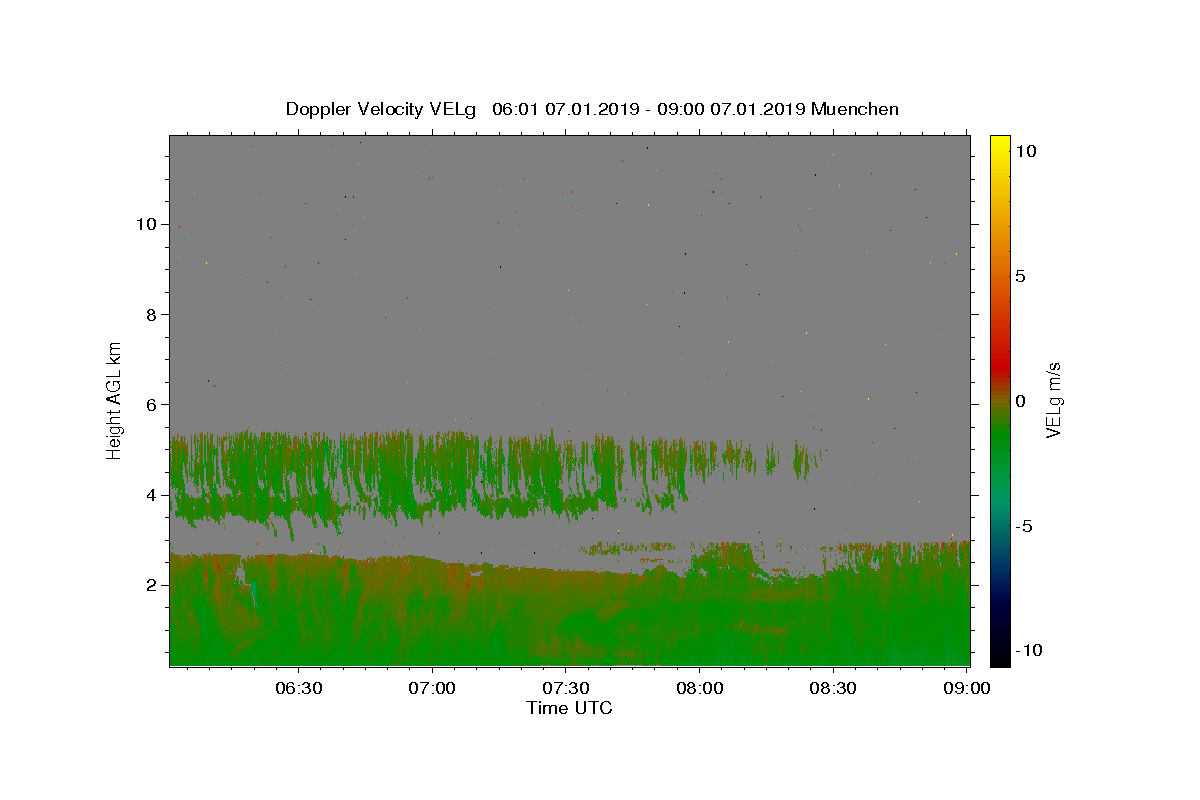Viewport: 1200px width, 800px height.
Task: Click the colorbar value 5 label
Action: point(1020,276)
